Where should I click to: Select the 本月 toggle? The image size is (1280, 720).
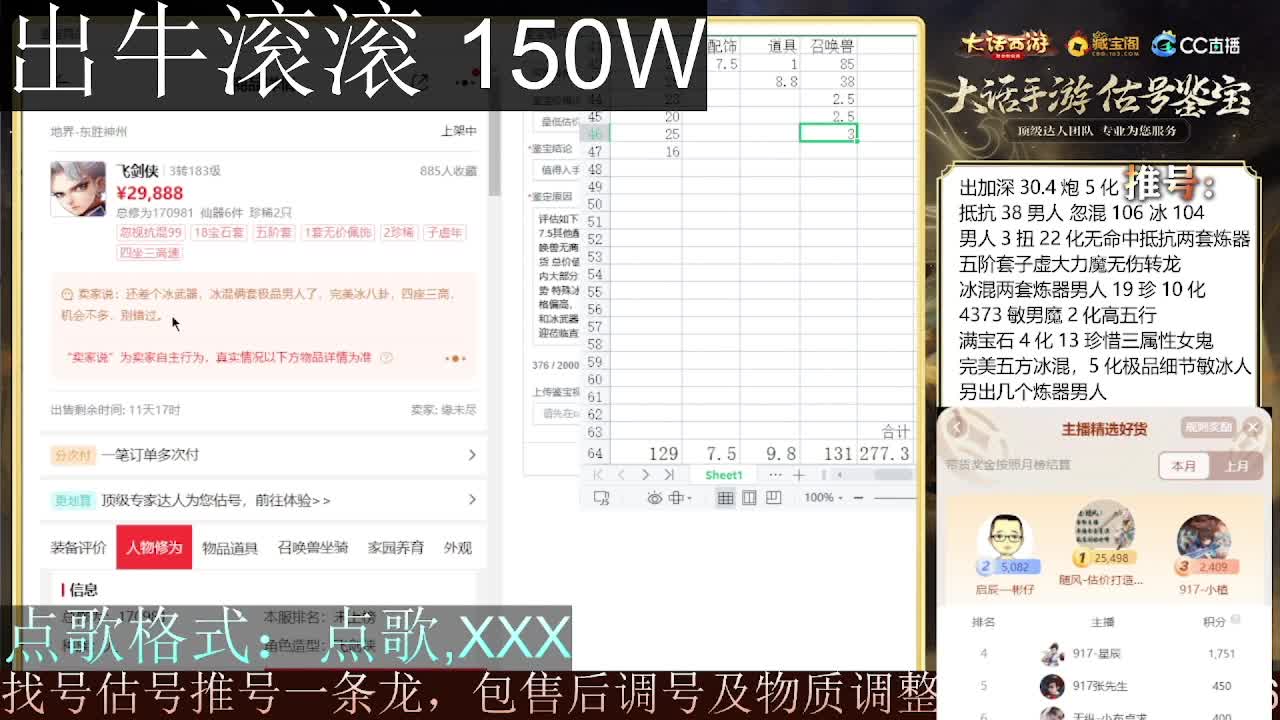(1184, 466)
